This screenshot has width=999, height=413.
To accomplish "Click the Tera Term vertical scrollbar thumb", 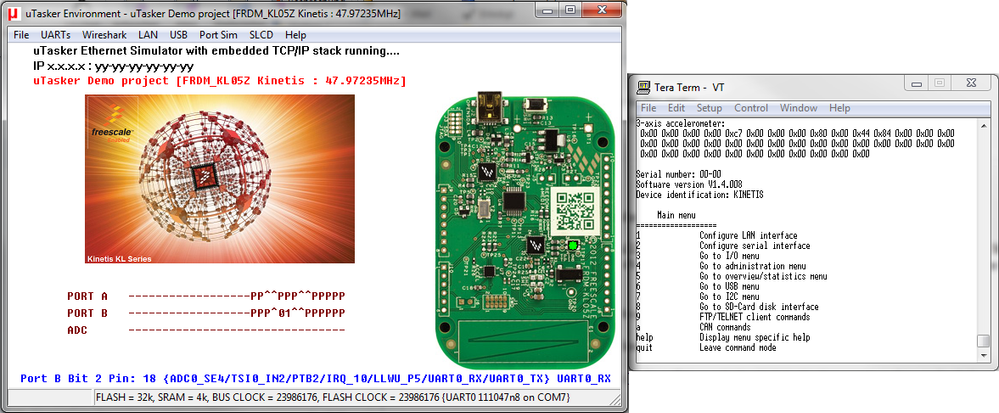I will 985,341.
